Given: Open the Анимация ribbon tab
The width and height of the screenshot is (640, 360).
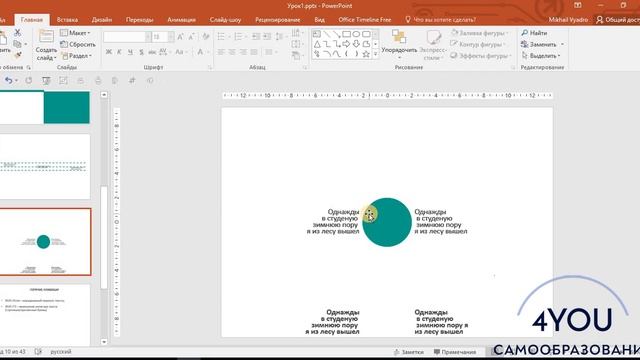Looking at the screenshot, I should 181,20.
